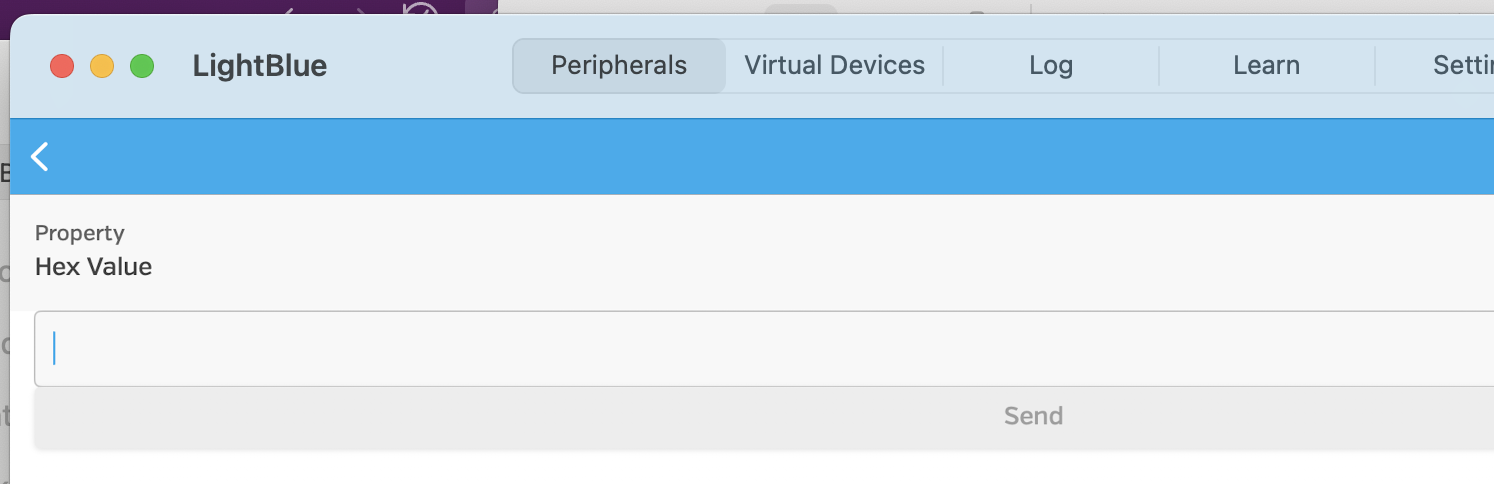
Task: Click the empty white area below Send
Action: [760, 466]
